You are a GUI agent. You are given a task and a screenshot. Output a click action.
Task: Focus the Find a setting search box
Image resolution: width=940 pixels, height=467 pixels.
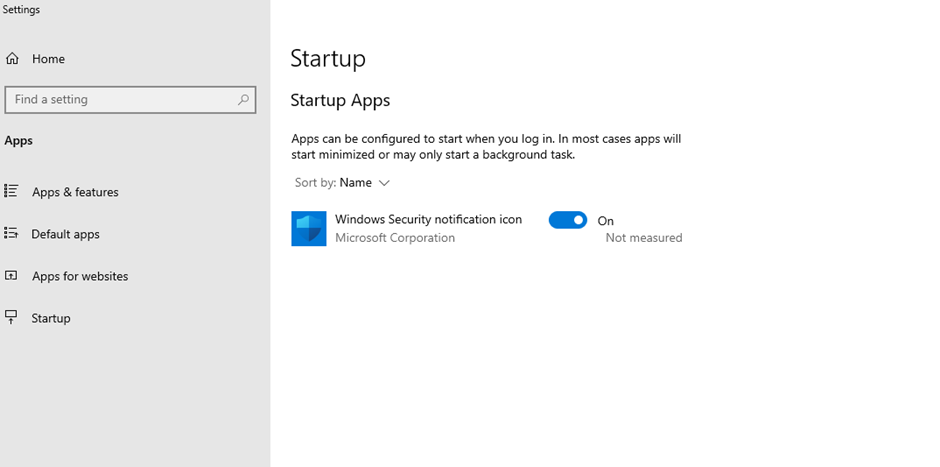[x=130, y=100]
